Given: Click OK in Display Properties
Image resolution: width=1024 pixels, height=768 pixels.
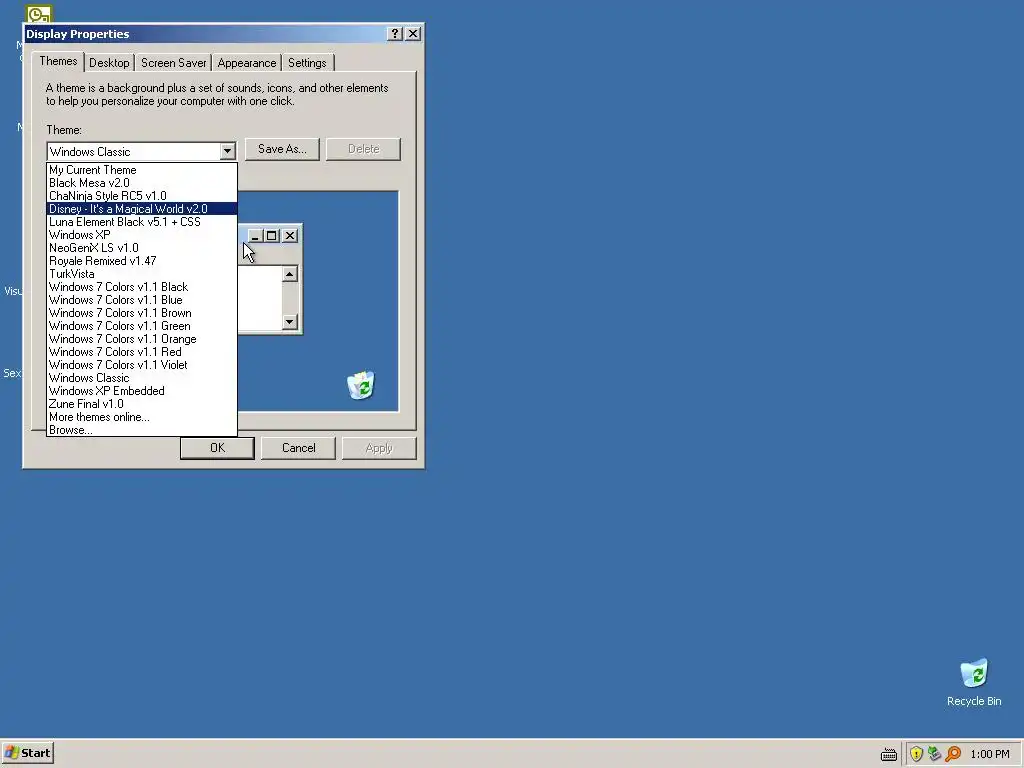Looking at the screenshot, I should pyautogui.click(x=217, y=448).
